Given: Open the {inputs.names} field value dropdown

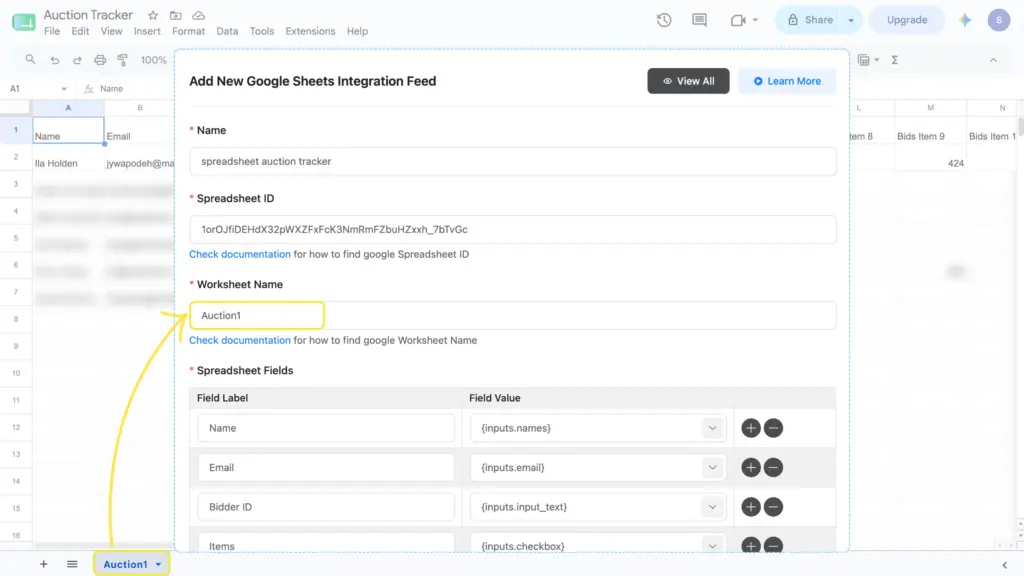Looking at the screenshot, I should click(x=712, y=428).
